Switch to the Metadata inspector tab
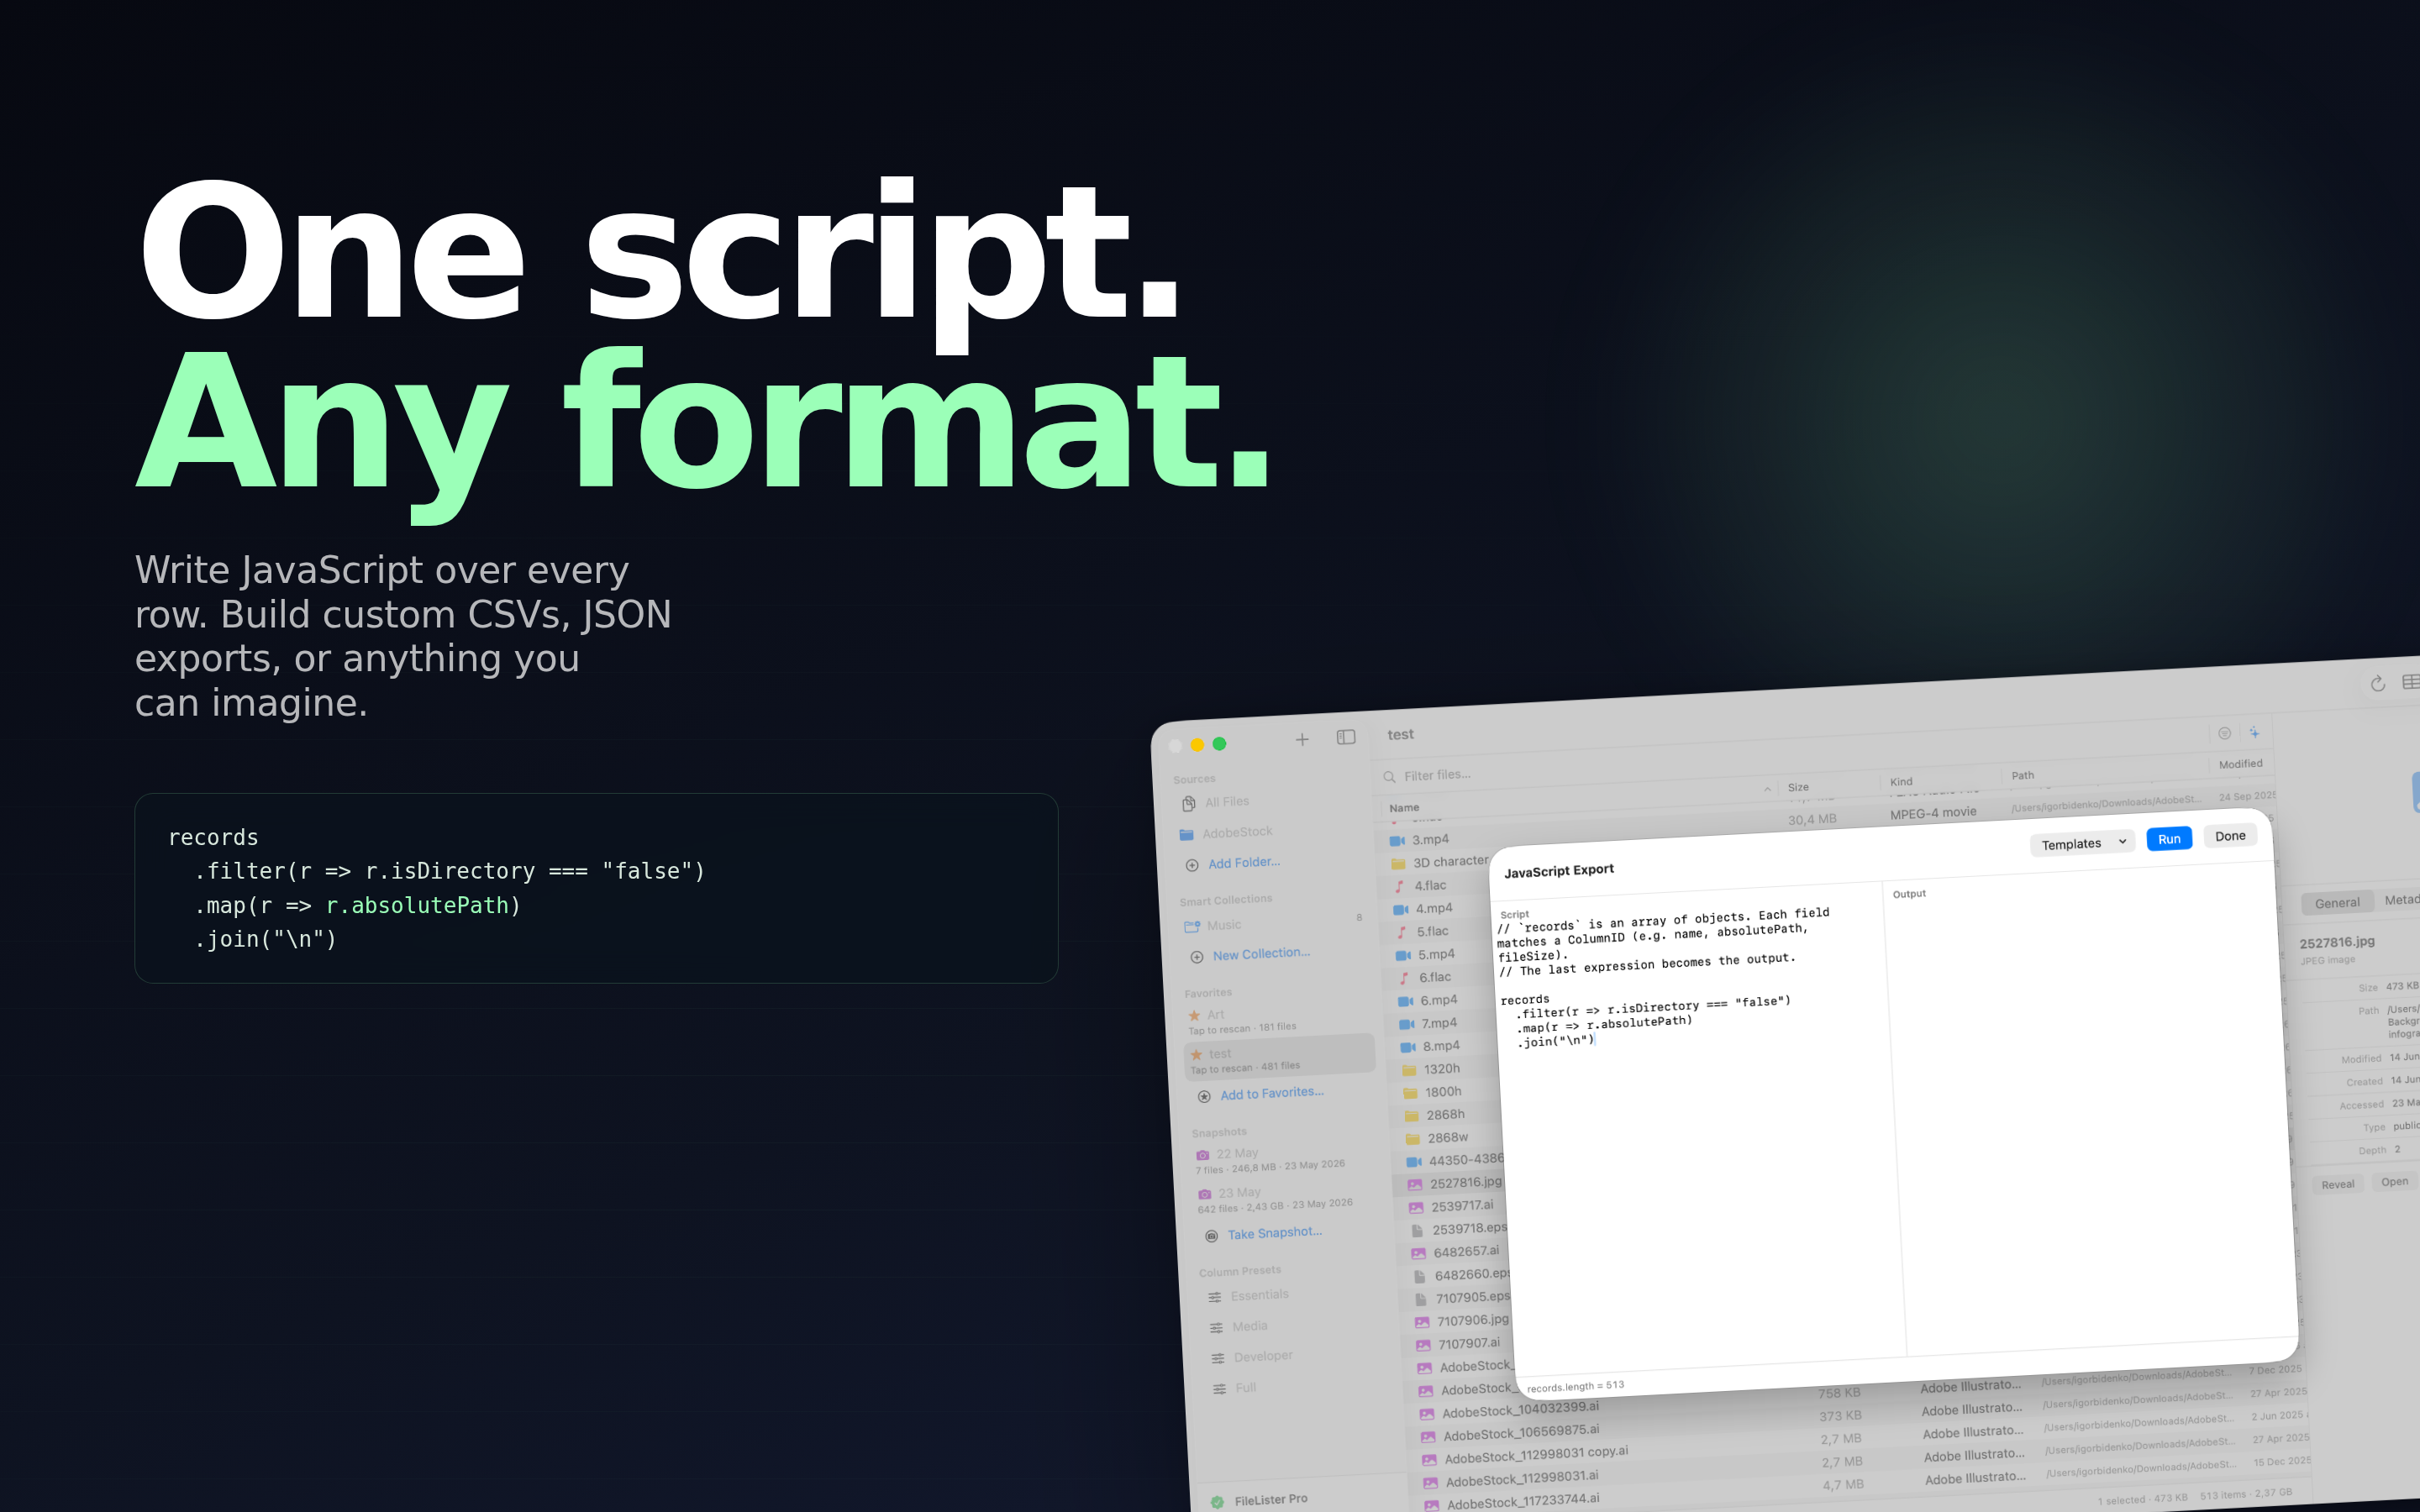 2400,900
